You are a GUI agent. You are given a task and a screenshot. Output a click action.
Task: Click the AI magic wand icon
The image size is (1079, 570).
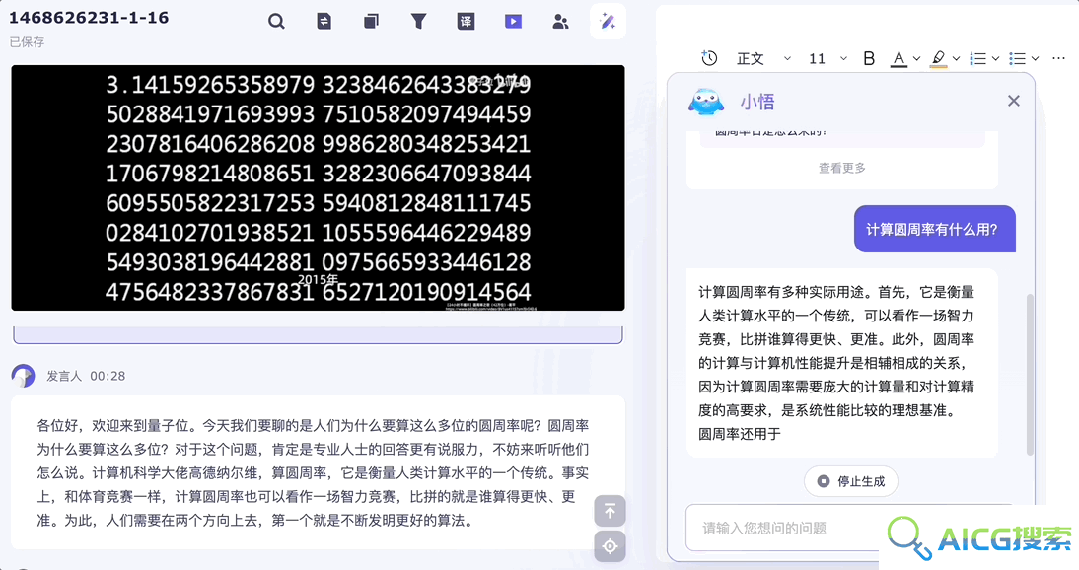608,21
